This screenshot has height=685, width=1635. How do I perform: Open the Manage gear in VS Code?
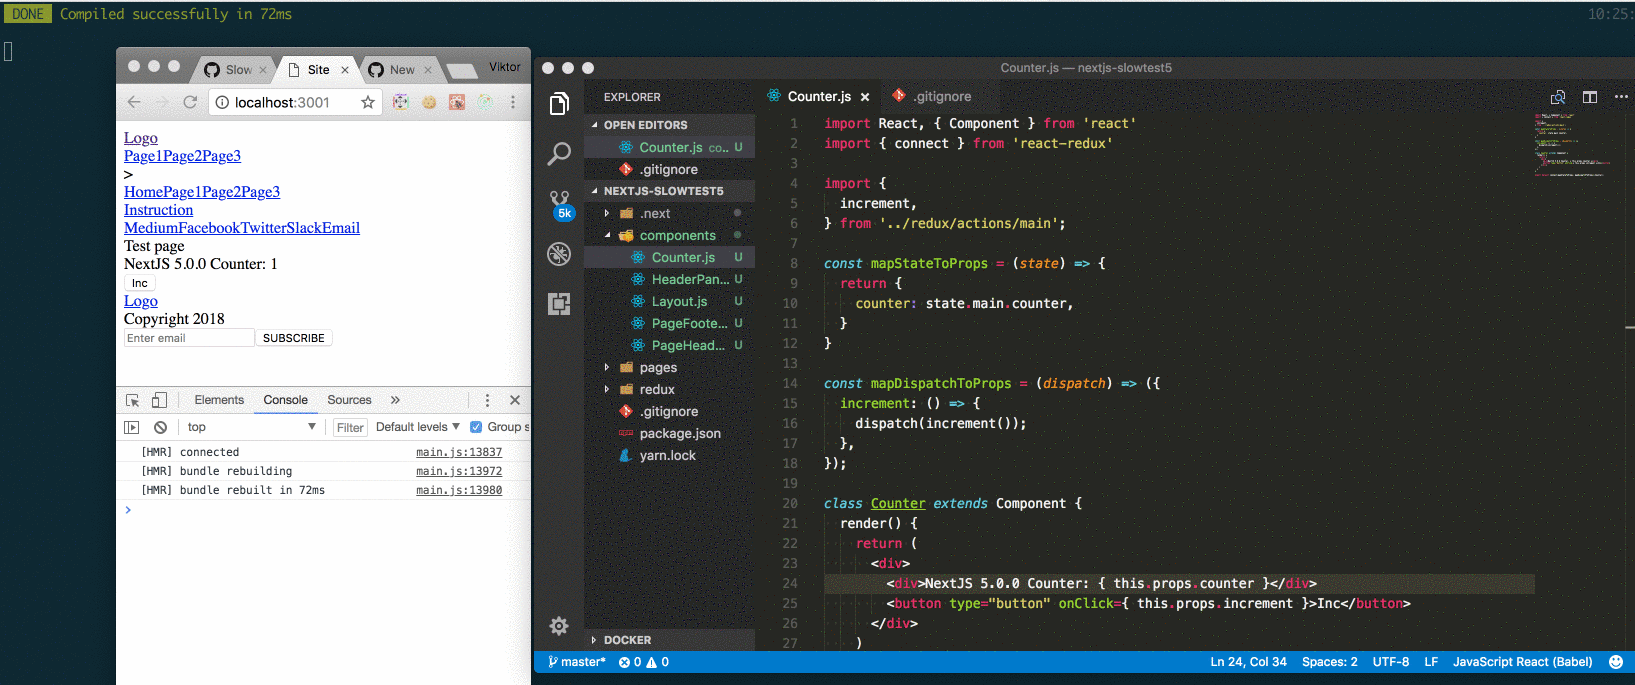[x=559, y=626]
